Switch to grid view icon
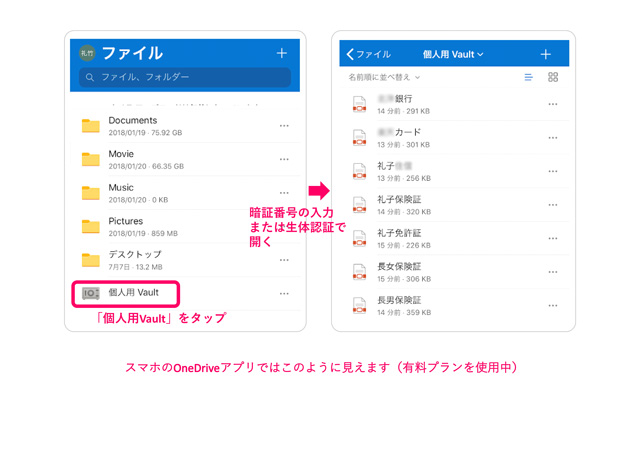The height and width of the screenshot is (452, 640). click(553, 77)
